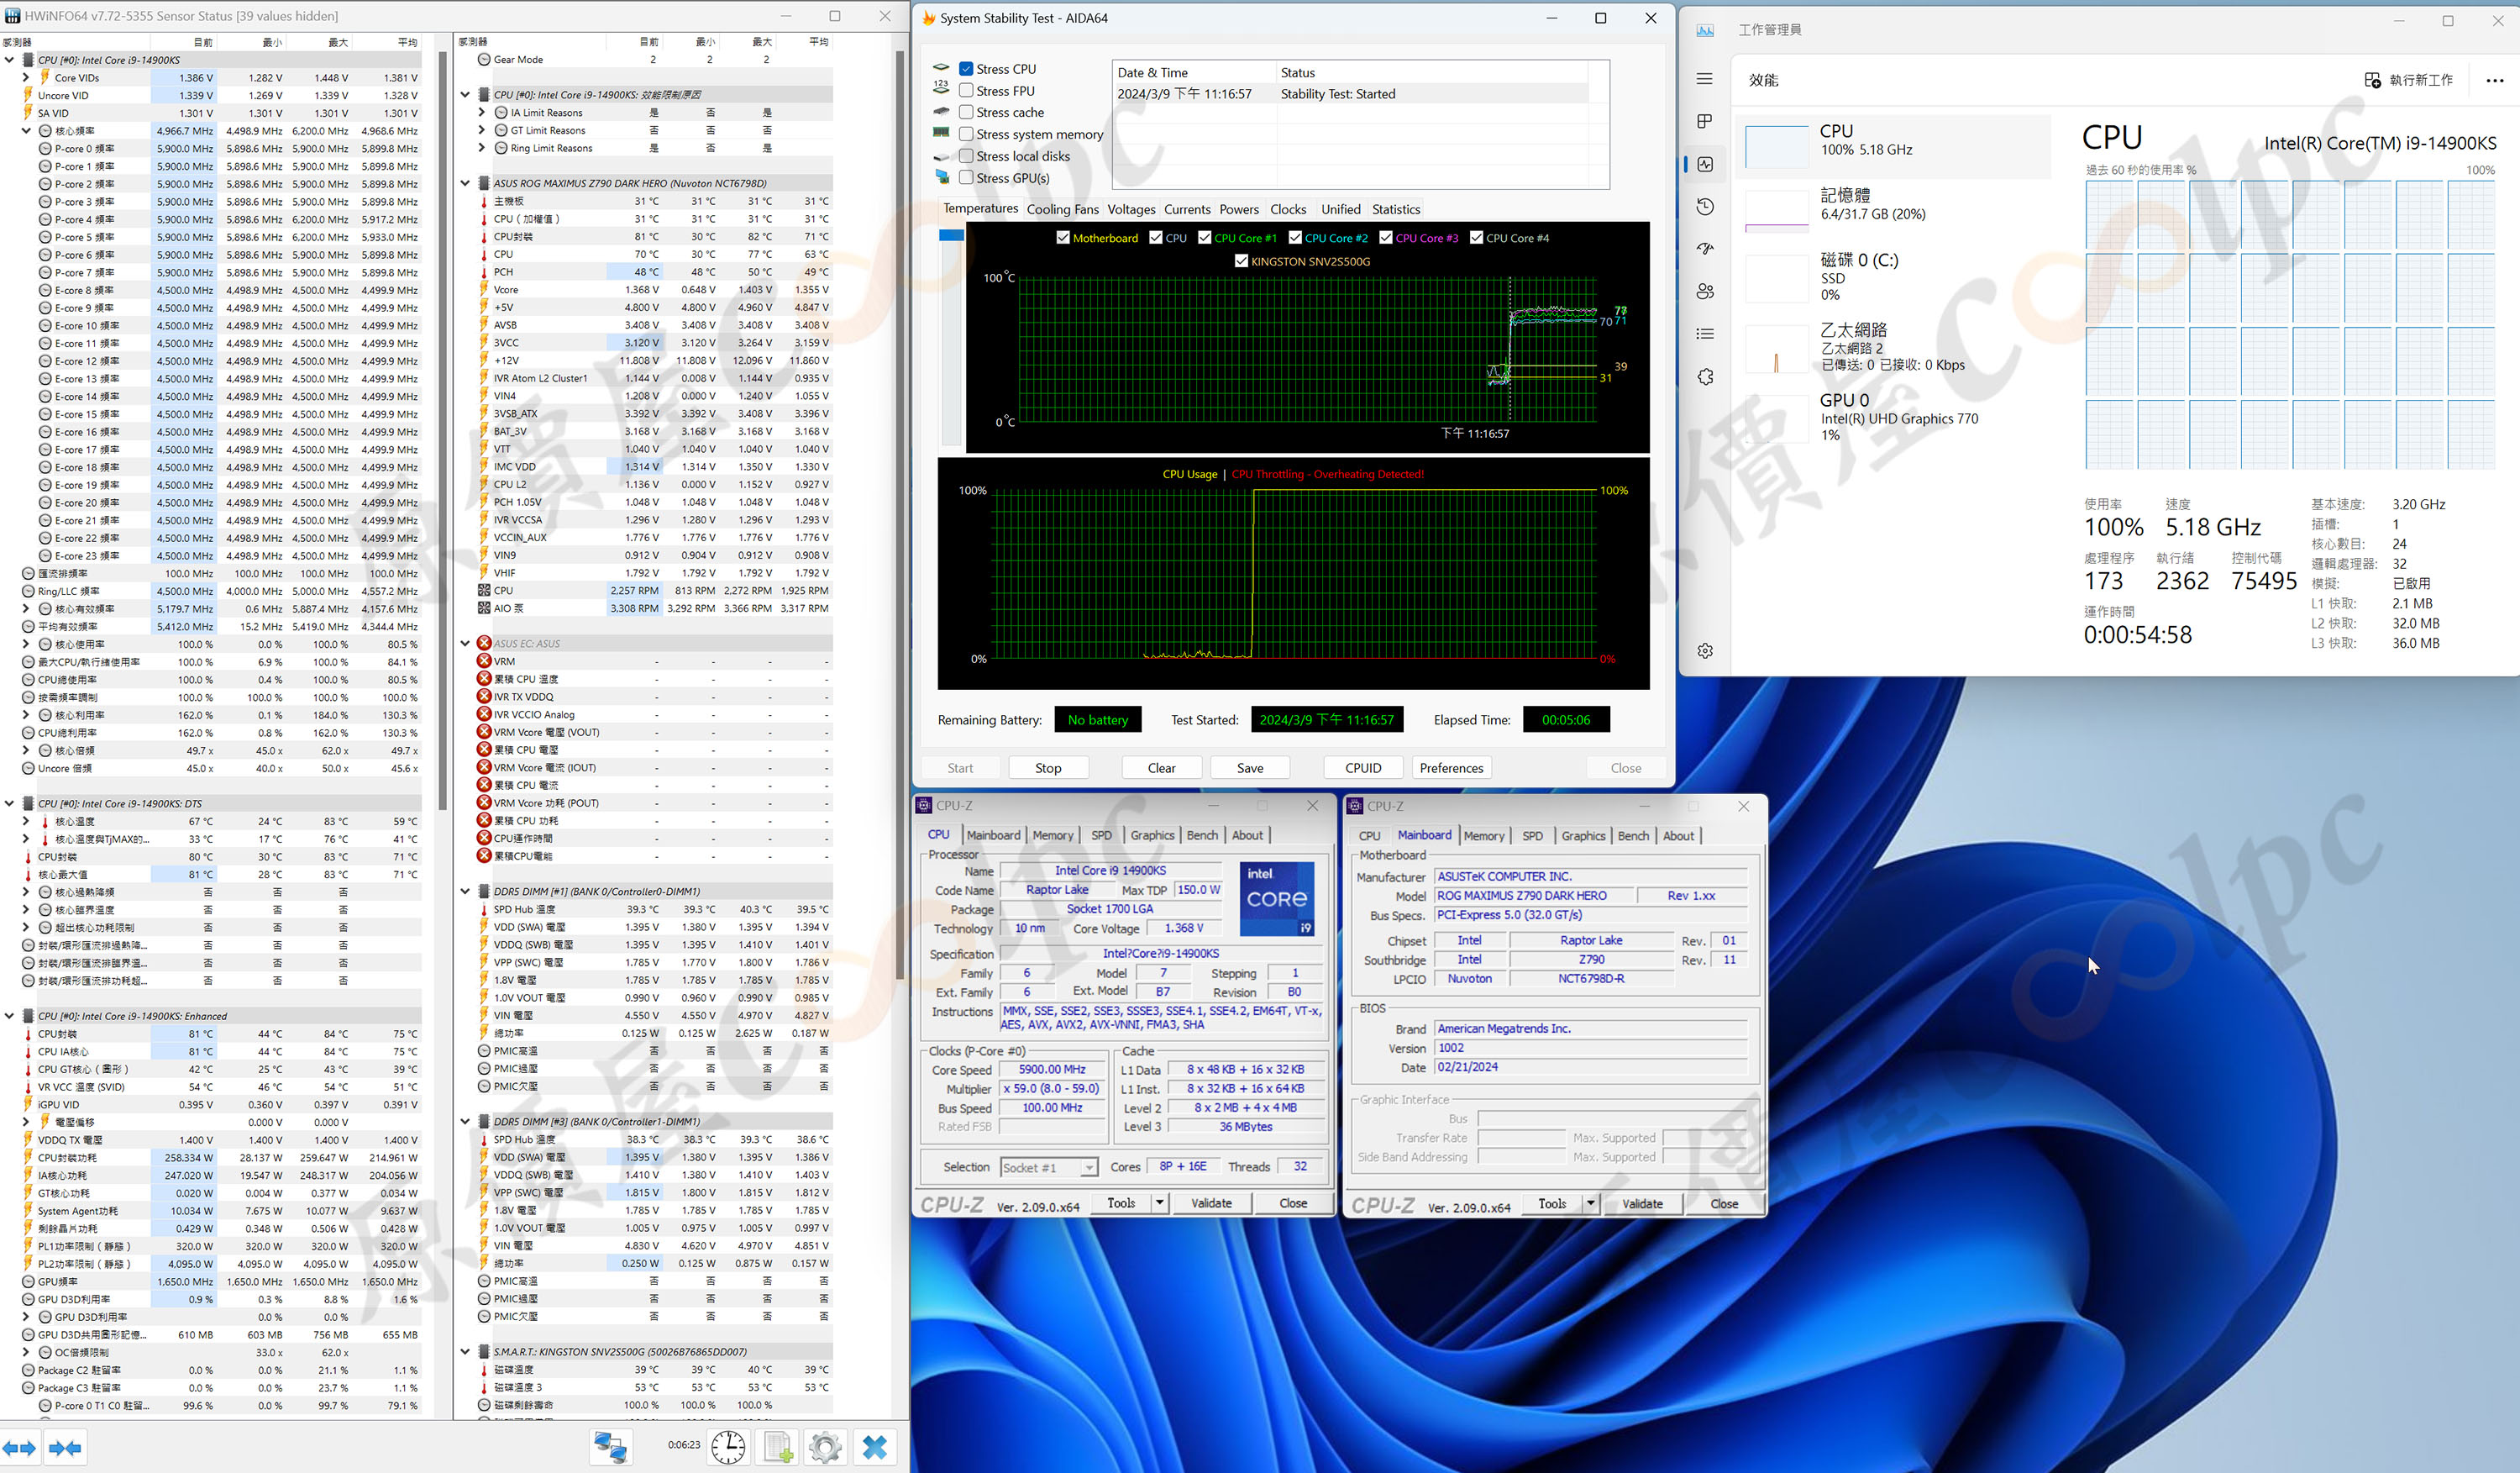Viewport: 2520px width, 1473px height.
Task: Toggle CPU Core #1 graph checkbox
Action: tap(1205, 238)
